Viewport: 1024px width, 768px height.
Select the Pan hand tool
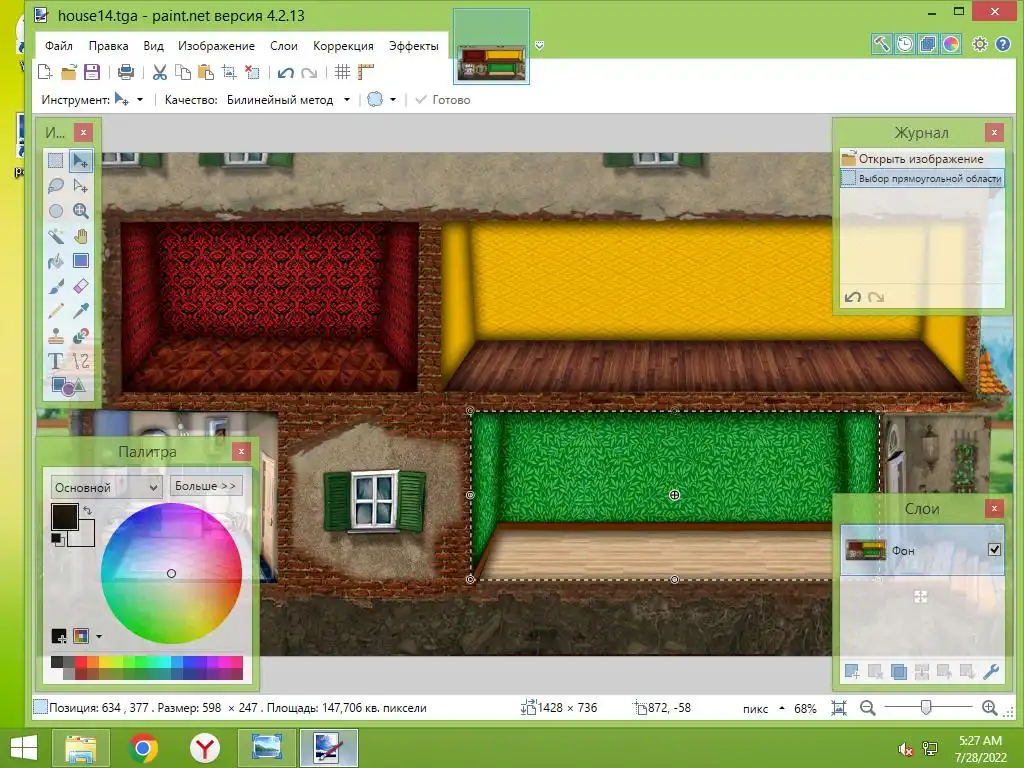point(80,236)
